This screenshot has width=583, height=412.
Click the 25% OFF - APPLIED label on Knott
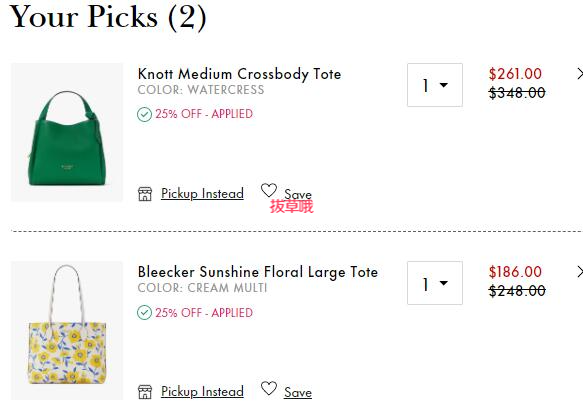(204, 114)
